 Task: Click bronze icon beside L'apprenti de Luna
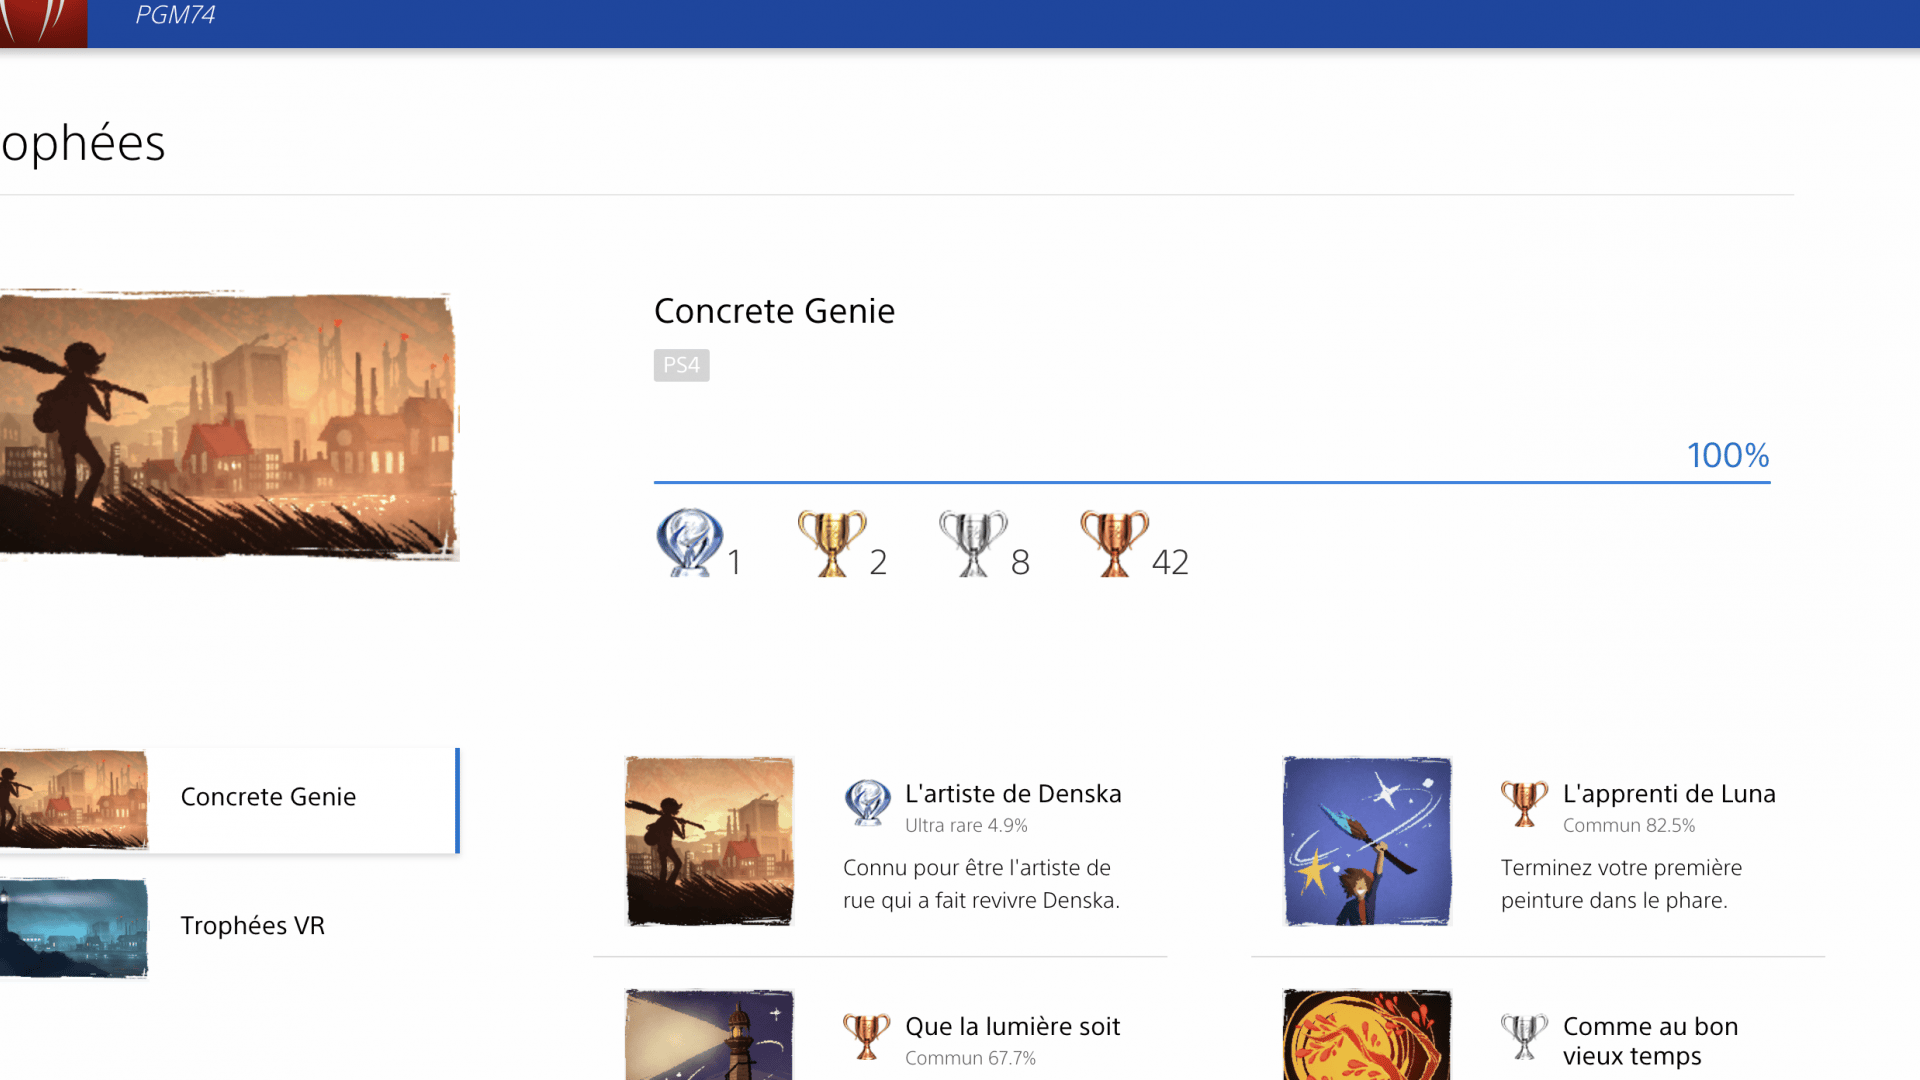(1524, 803)
